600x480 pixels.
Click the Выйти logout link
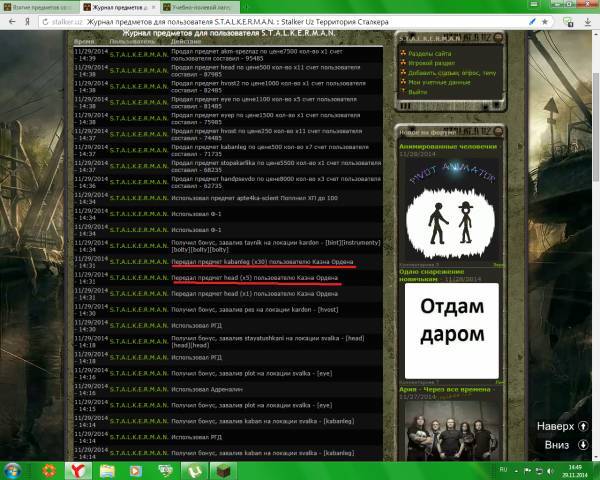(x=417, y=92)
